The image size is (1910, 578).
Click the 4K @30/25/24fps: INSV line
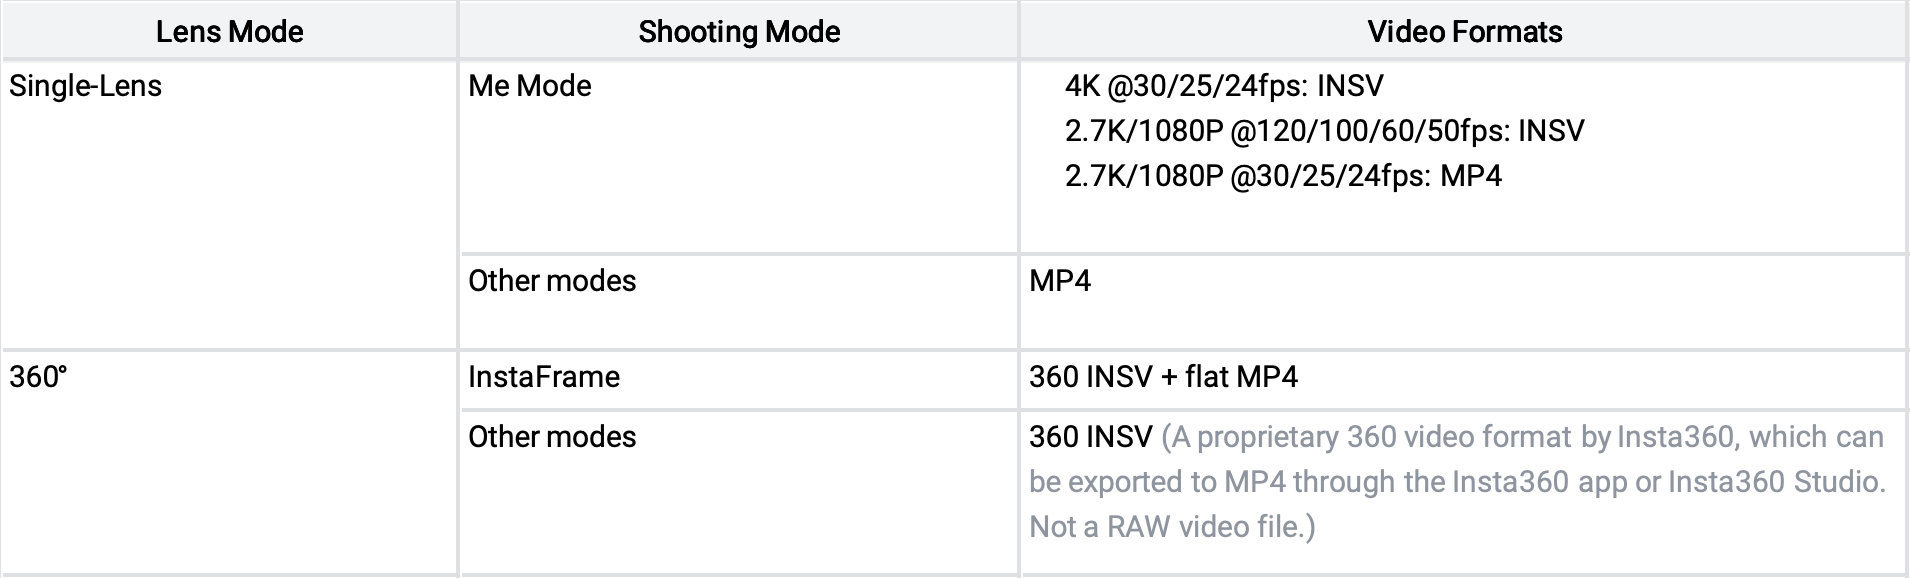click(x=1223, y=86)
